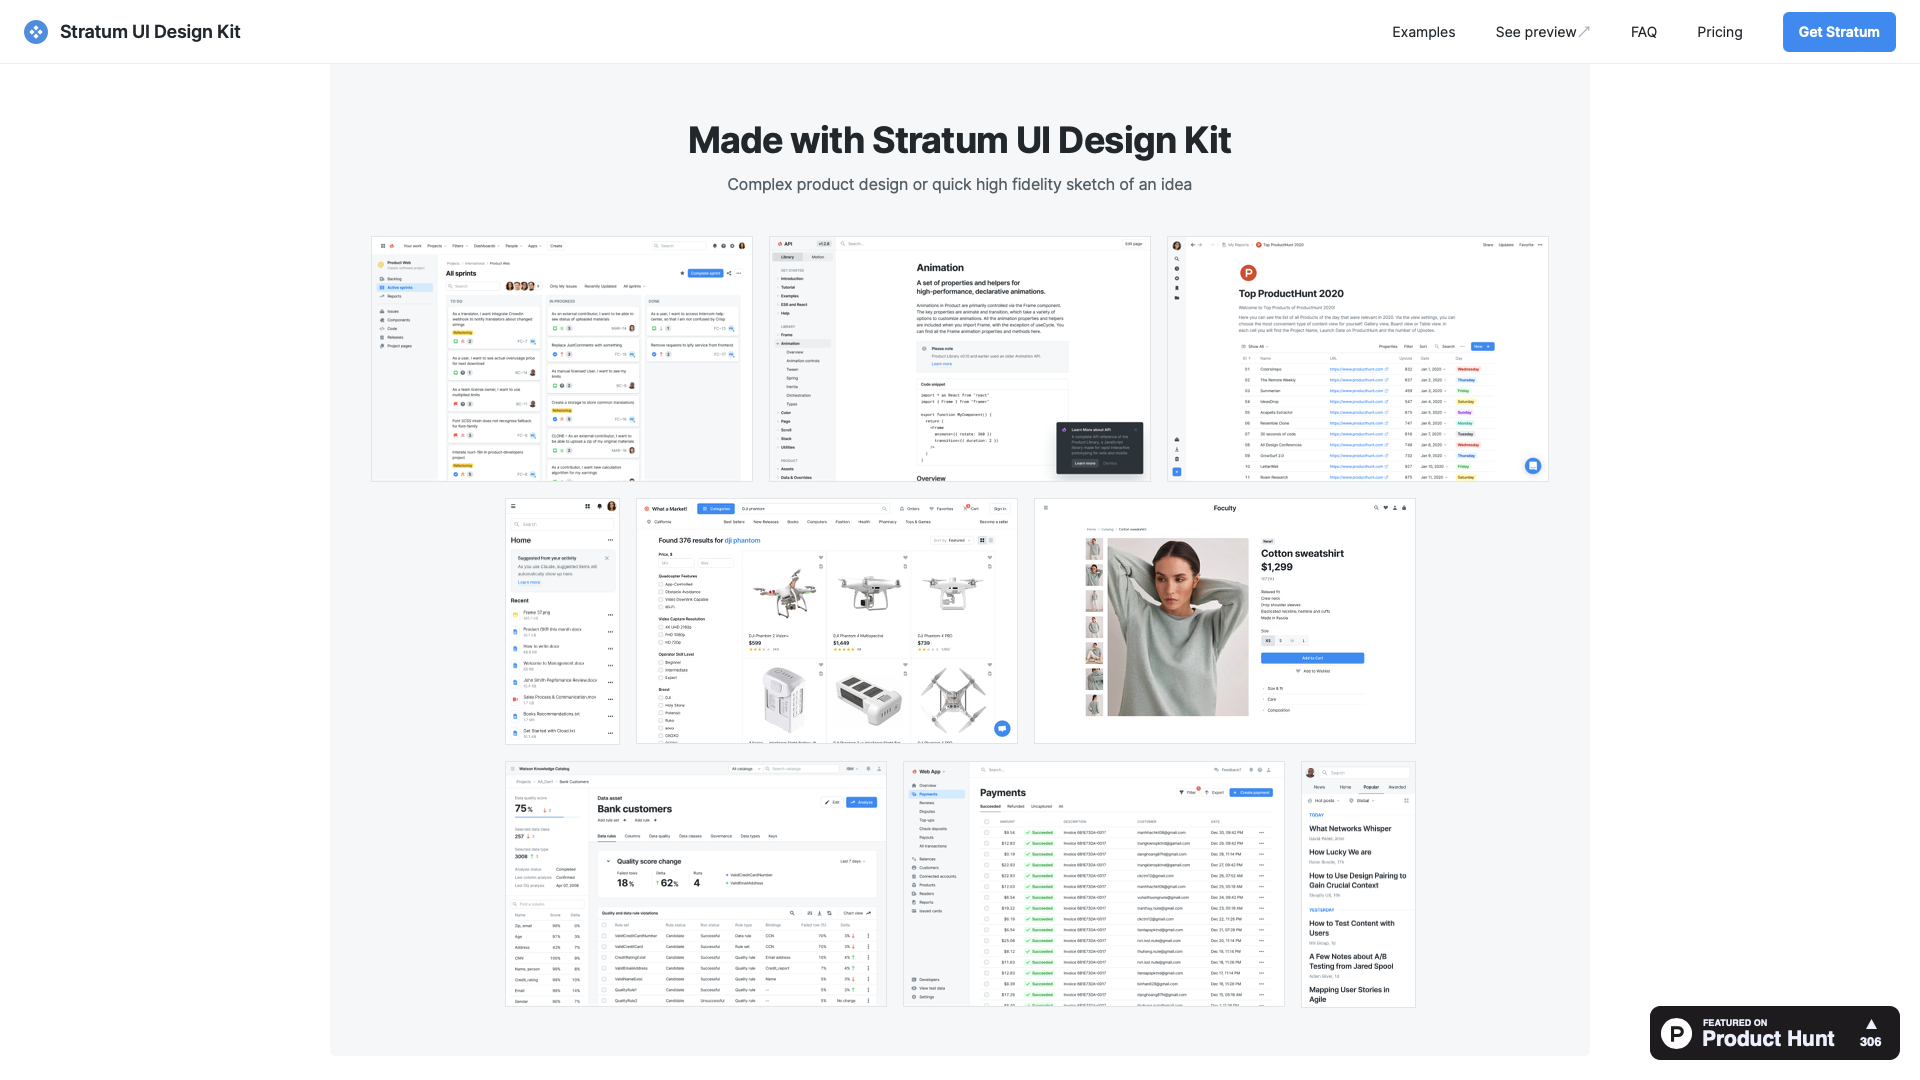Screen dimensions: 1920x1080
Task: Click the upvote triangle above 306
Action: 1871,1024
